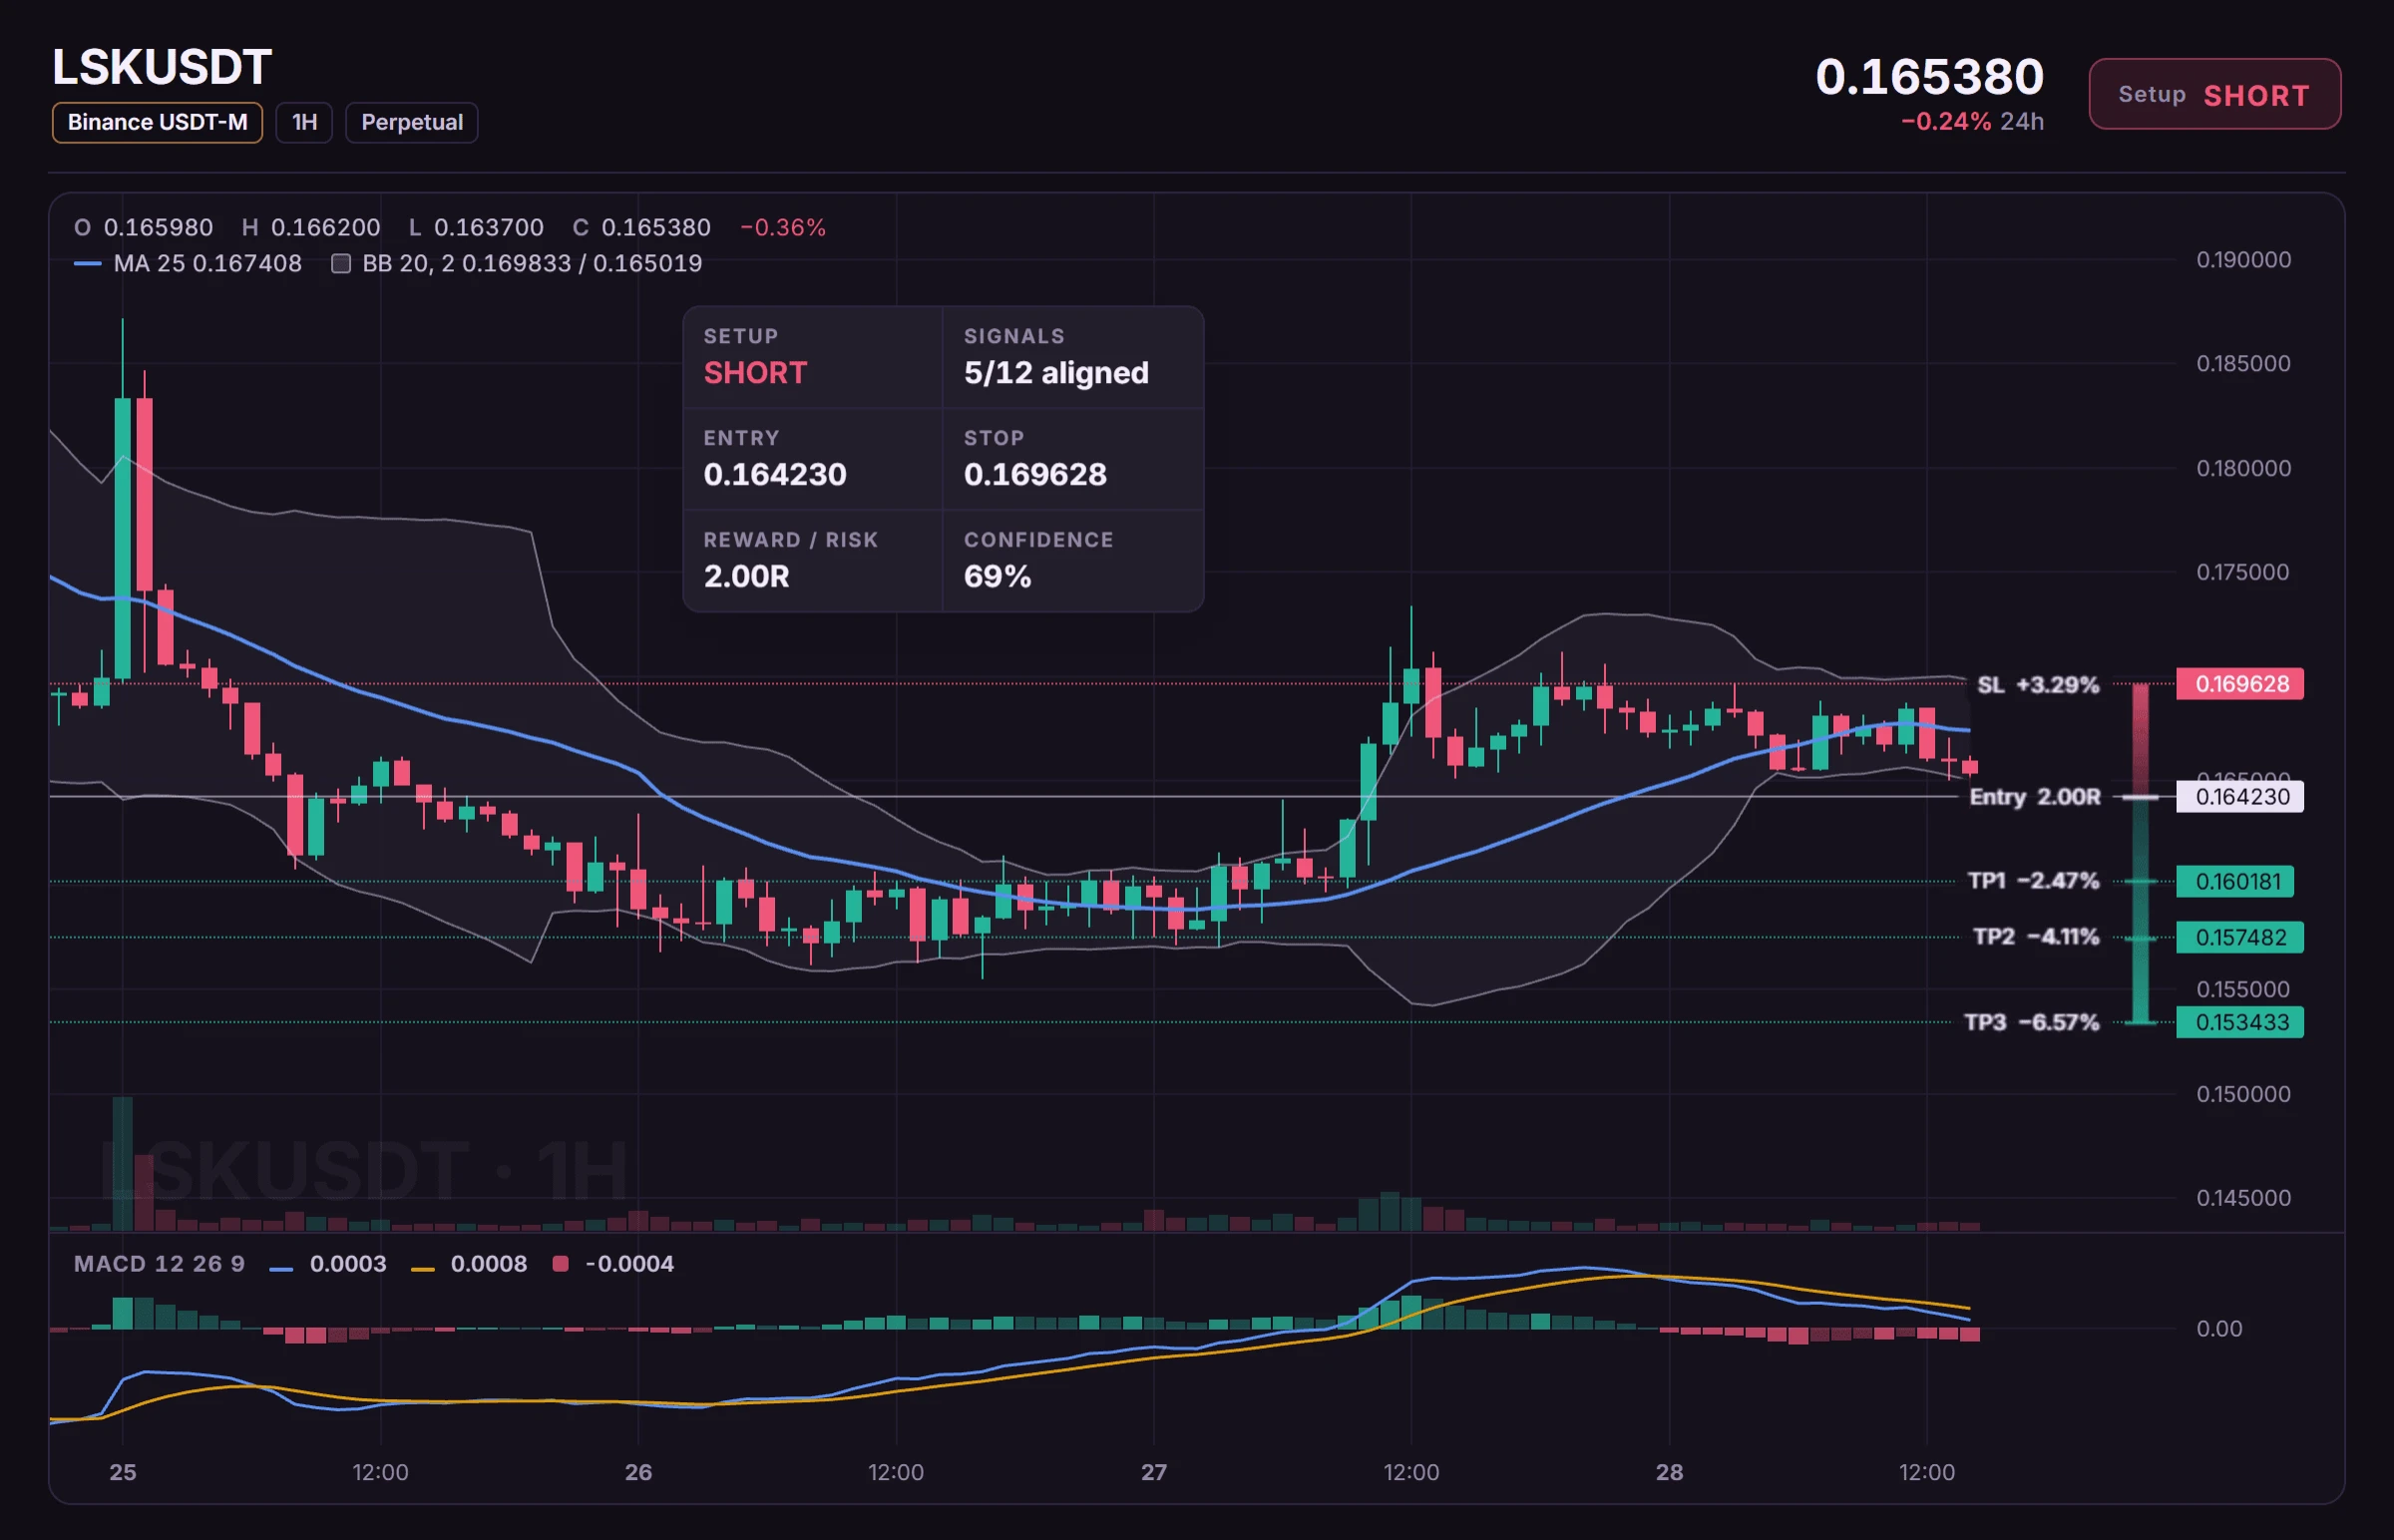Click the 0.190000 price axis label
The height and width of the screenshot is (1540, 2394).
2243,260
